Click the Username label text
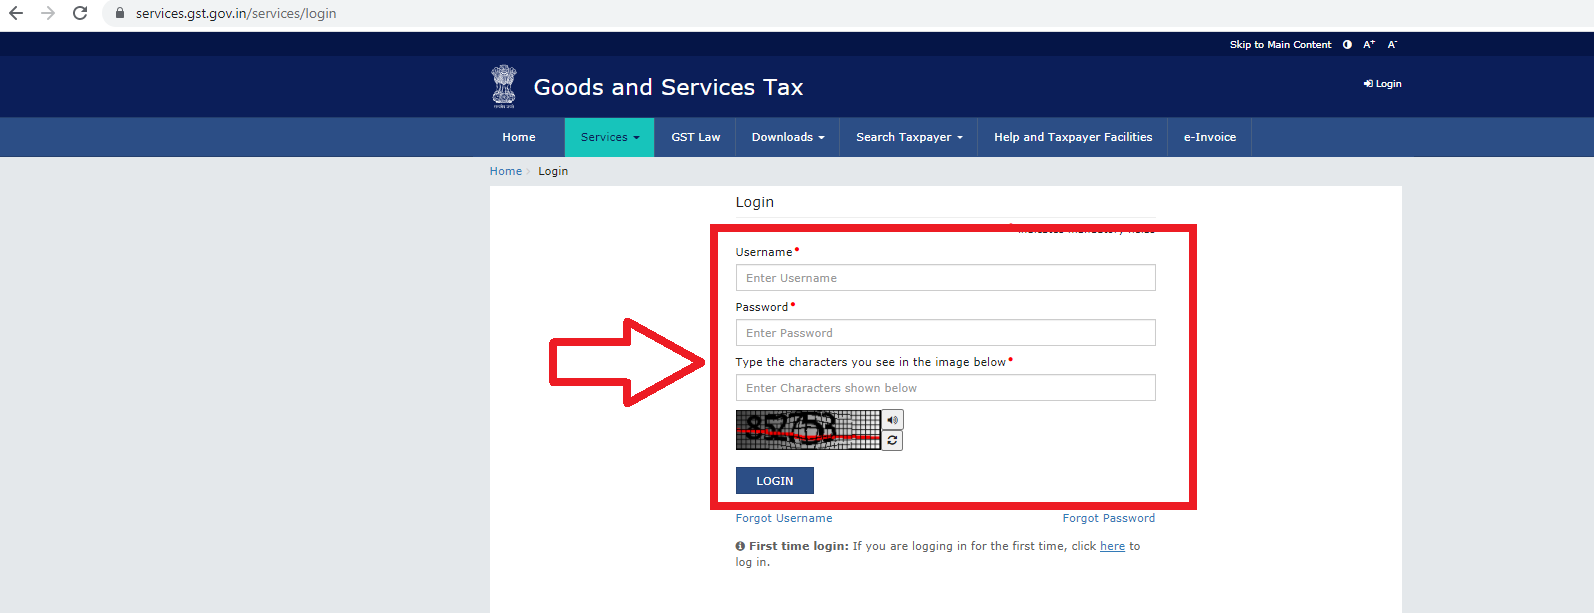The image size is (1594, 613). [764, 252]
